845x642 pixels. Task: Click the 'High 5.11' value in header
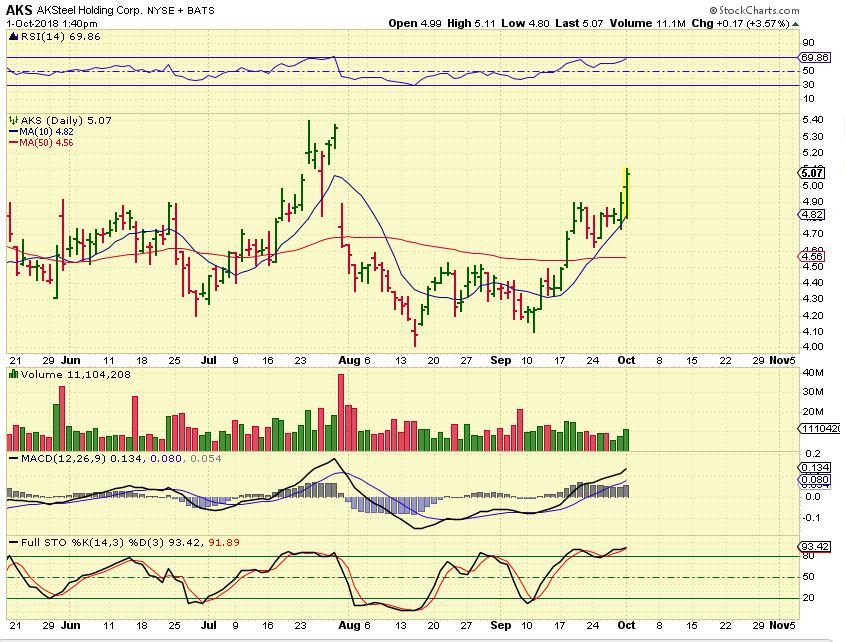471,24
